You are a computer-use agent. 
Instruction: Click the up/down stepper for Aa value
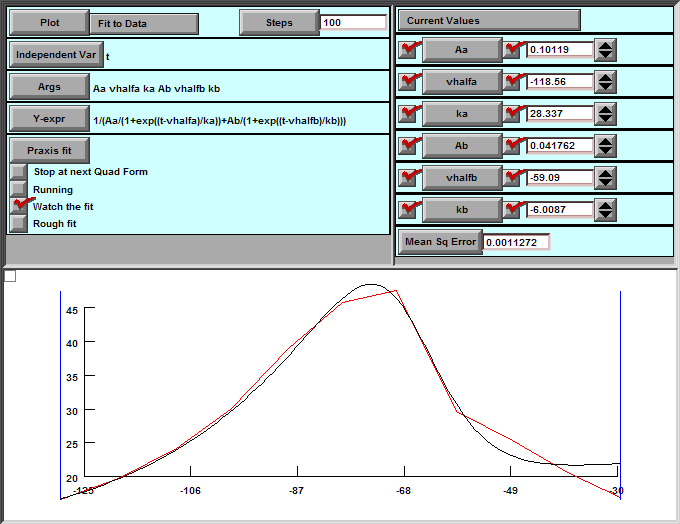605,50
